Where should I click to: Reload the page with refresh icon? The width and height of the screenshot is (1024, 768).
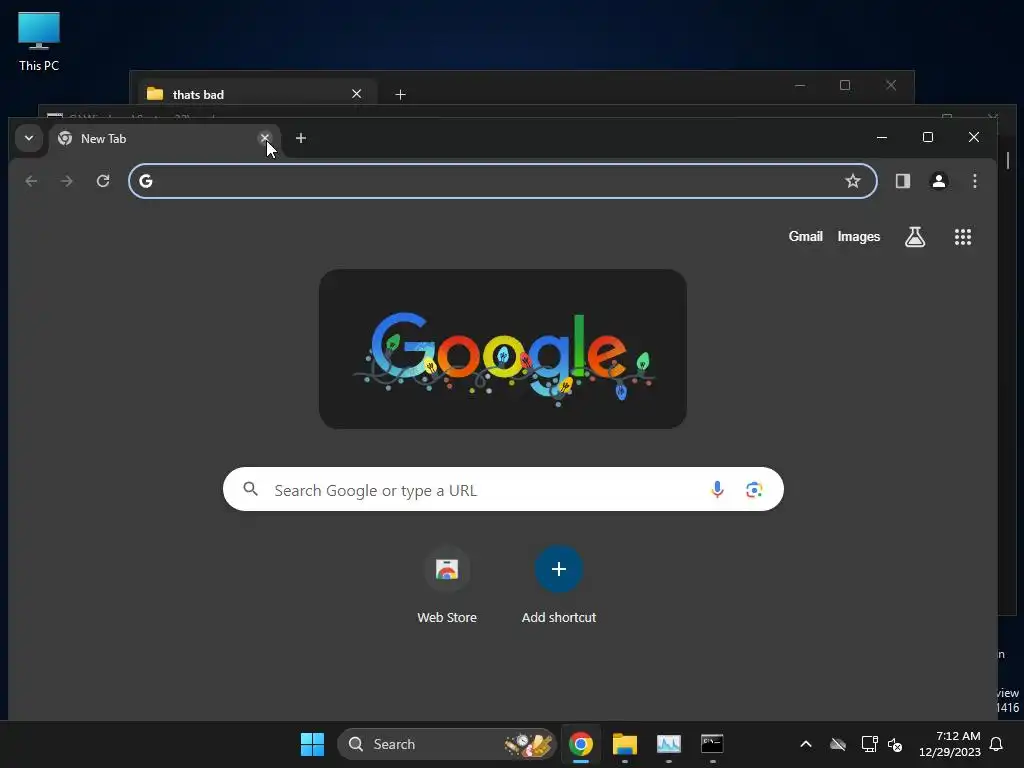click(103, 181)
